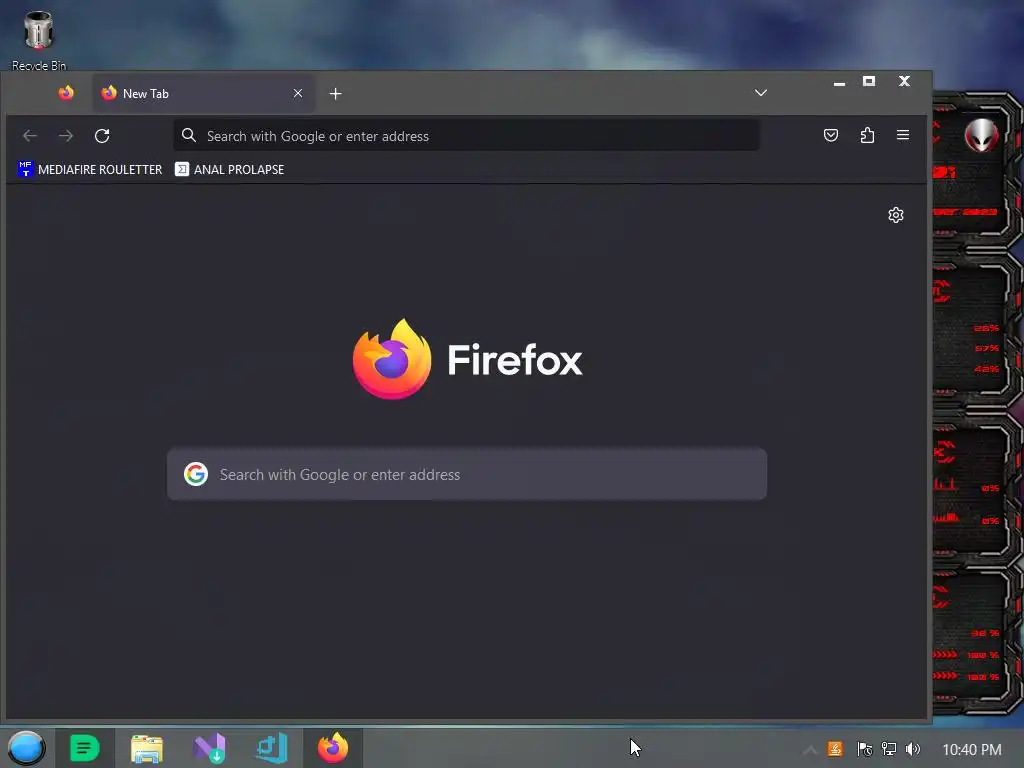This screenshot has height=768, width=1024.
Task: Open the Recycle Bin desktop icon
Action: 39,39
